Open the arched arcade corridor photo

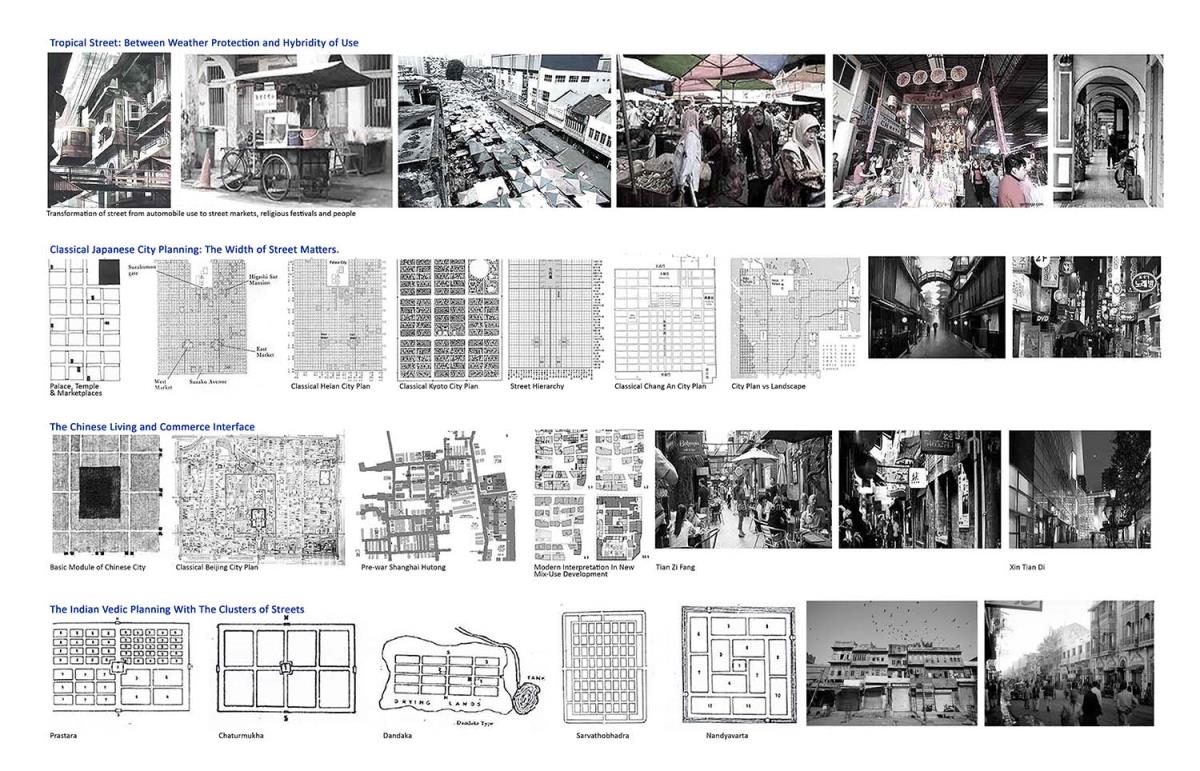coord(1107,130)
